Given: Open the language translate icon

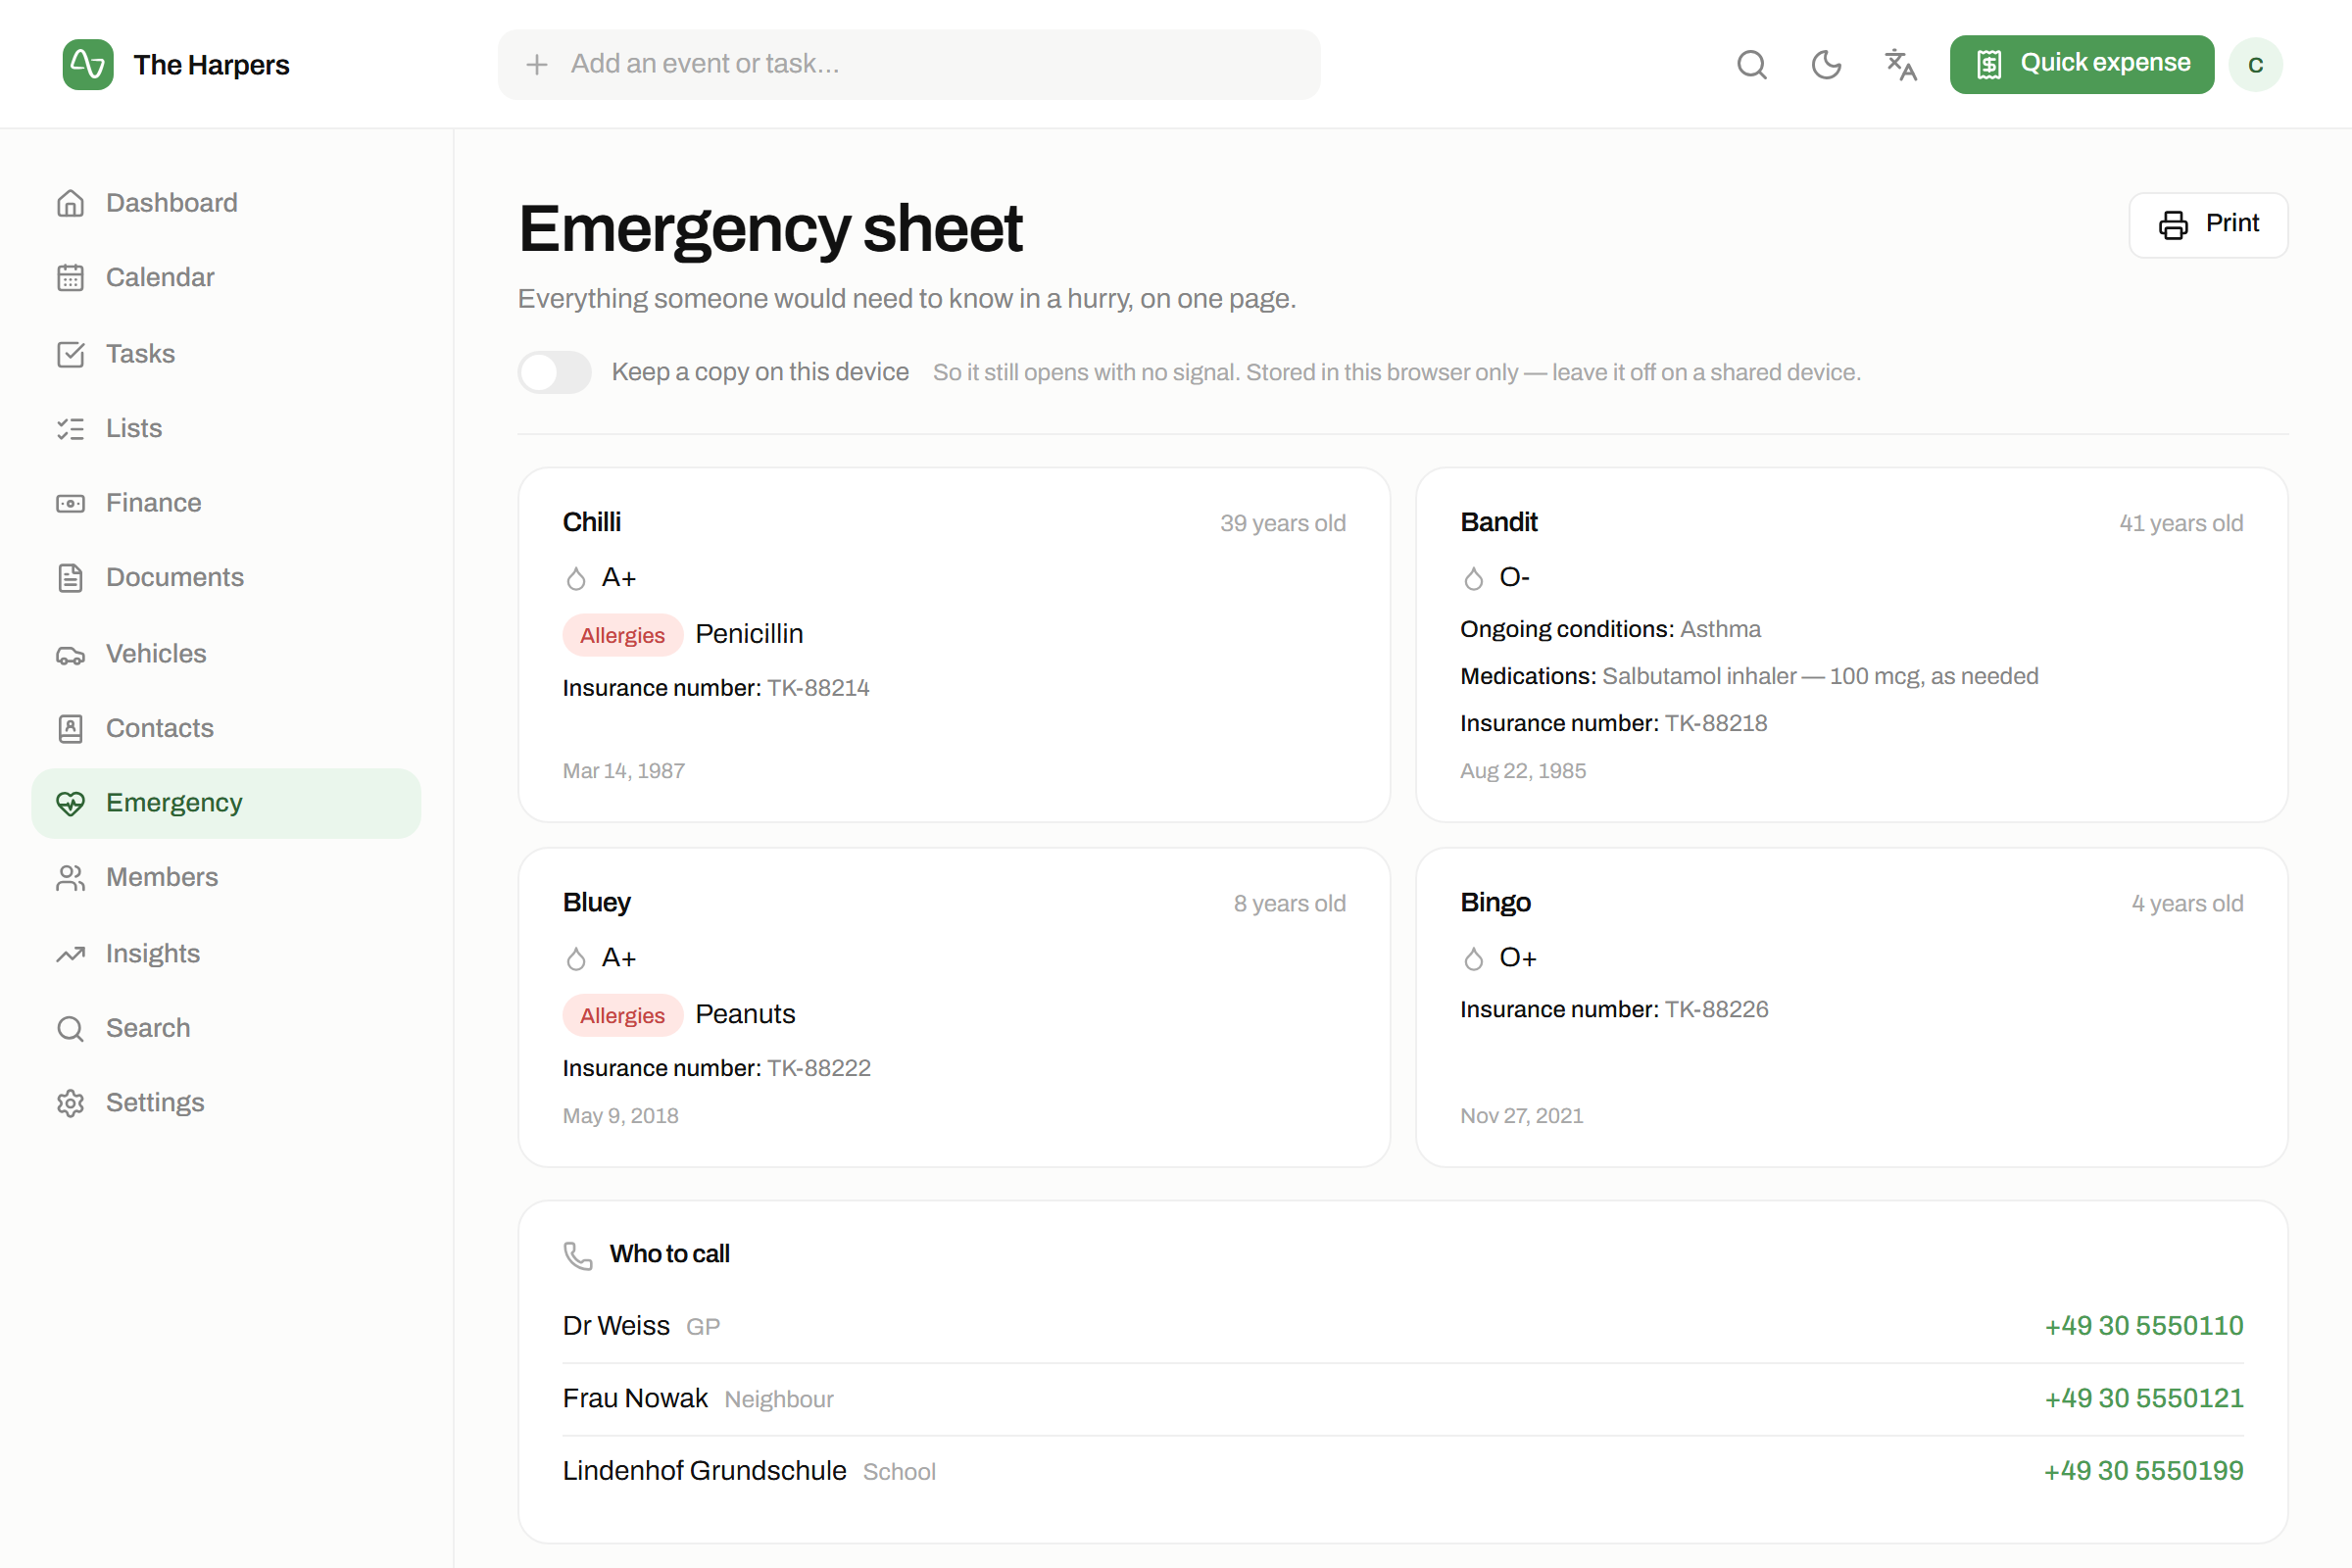Looking at the screenshot, I should pos(1900,65).
